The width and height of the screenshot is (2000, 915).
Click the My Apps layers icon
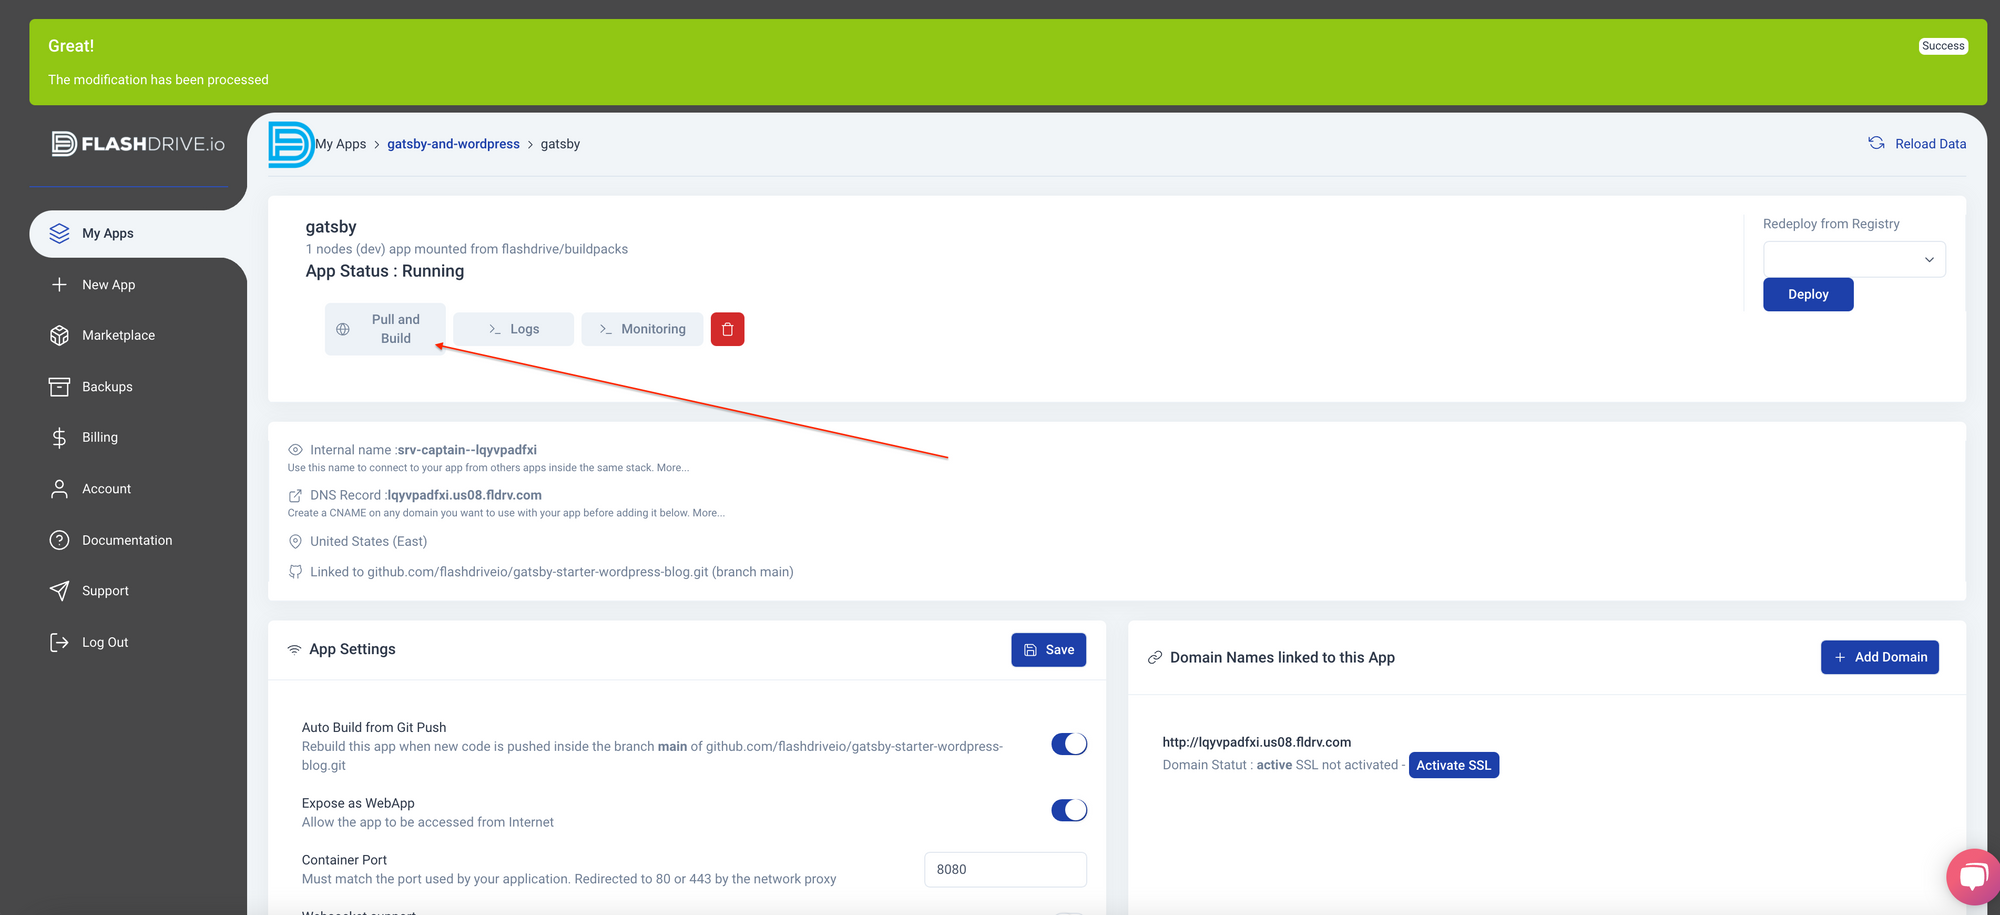59,233
